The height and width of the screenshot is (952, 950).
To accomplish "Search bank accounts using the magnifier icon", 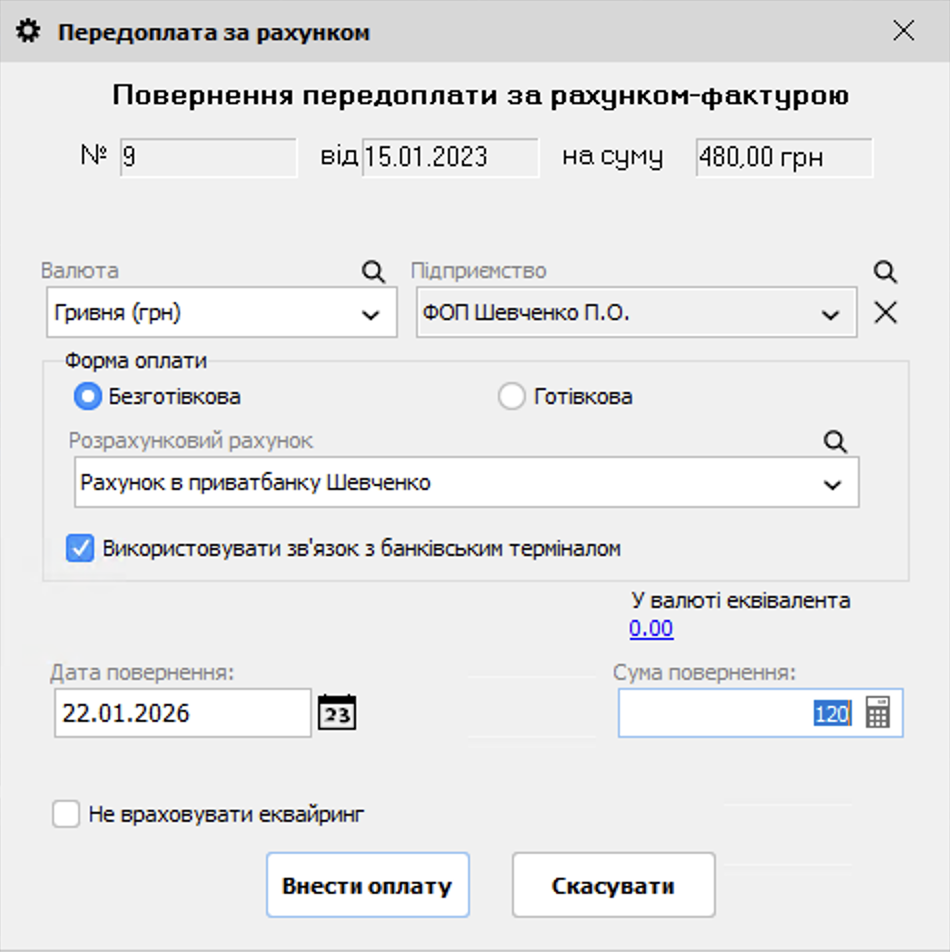I will [x=835, y=440].
